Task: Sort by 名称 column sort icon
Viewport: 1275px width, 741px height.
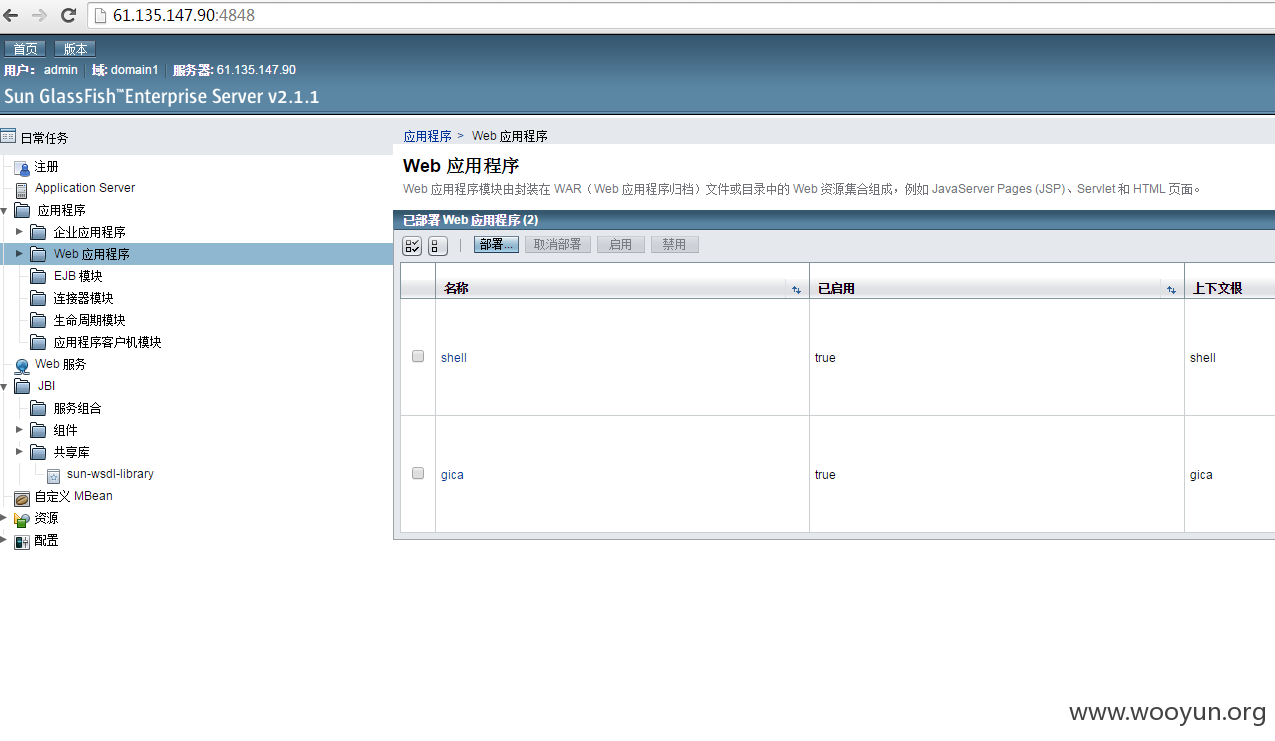Action: point(797,289)
